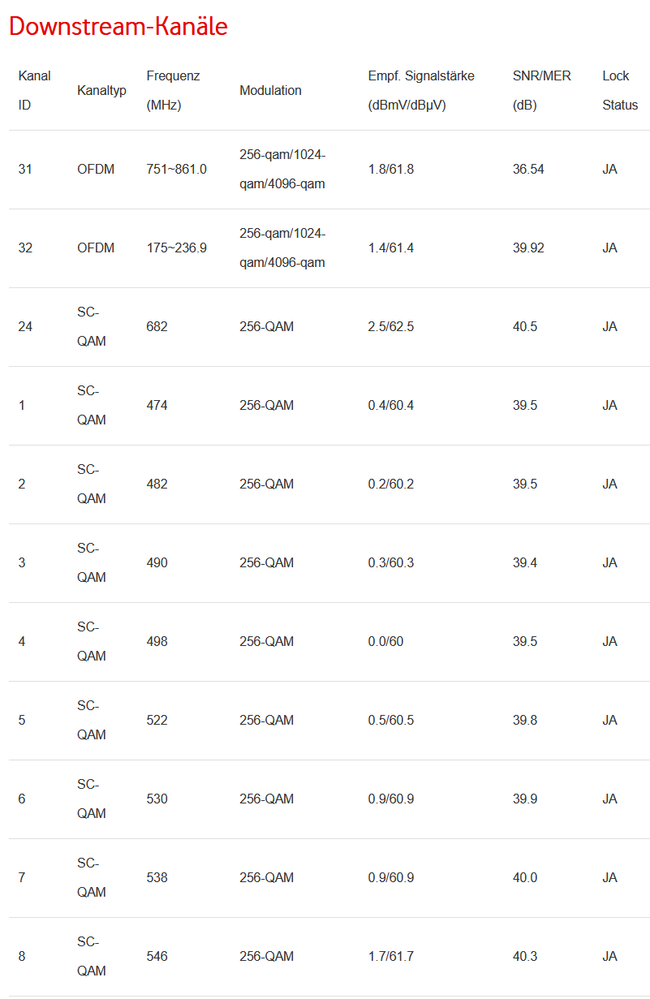Click the 175~236.9 frequency value
The height and width of the screenshot is (999, 650).
point(176,248)
